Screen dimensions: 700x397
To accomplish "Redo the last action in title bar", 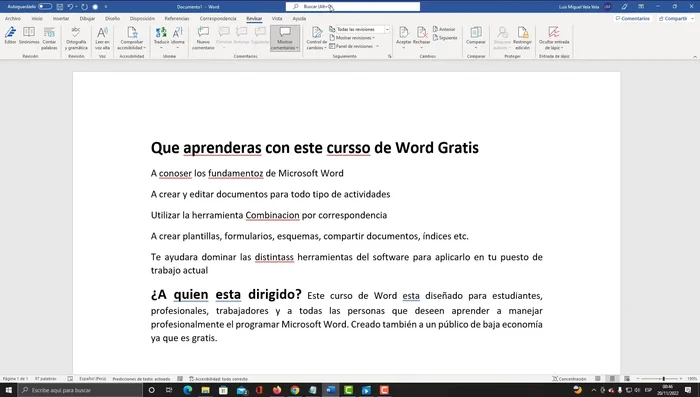I will tap(84, 7).
